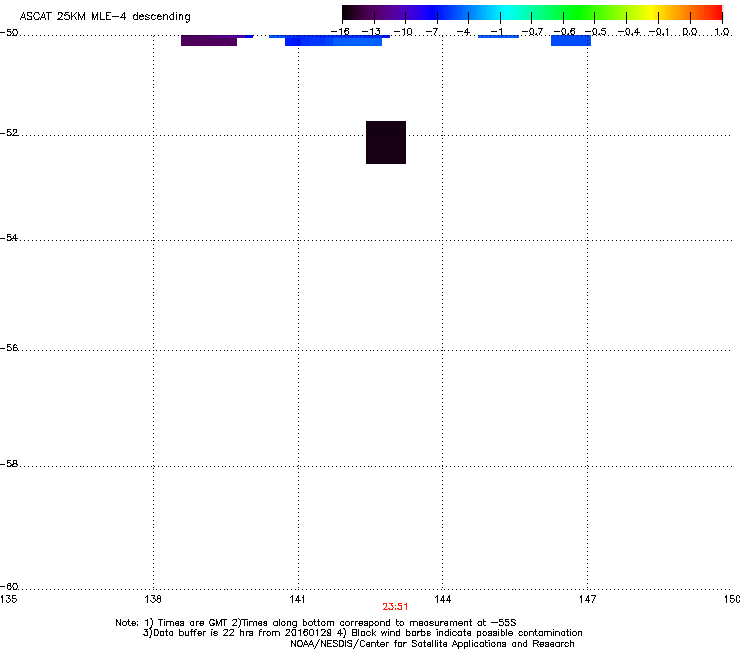Screen dimensions: 740x650
Task: Click the '-56' latitude axis label
Action: tap(9, 347)
